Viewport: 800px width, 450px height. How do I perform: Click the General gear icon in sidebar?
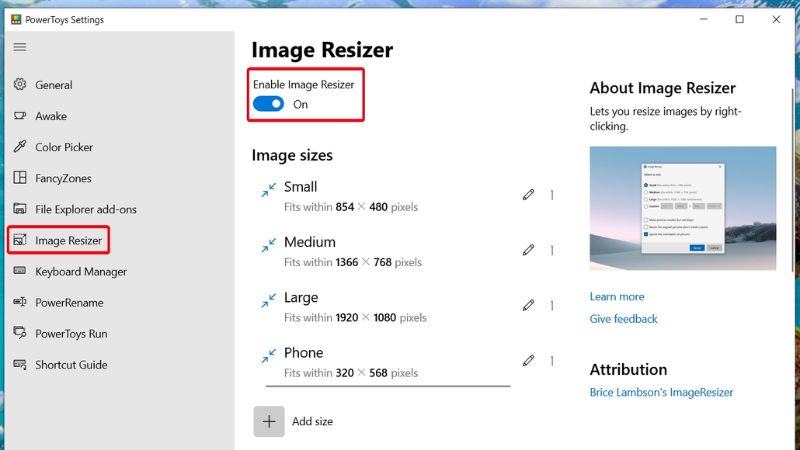click(x=20, y=85)
